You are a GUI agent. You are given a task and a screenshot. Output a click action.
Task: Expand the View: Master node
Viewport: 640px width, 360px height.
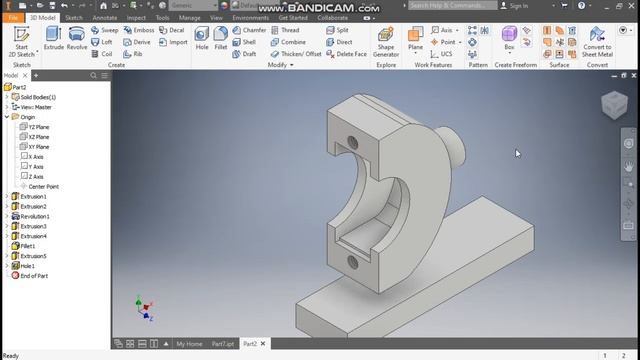tap(7, 107)
